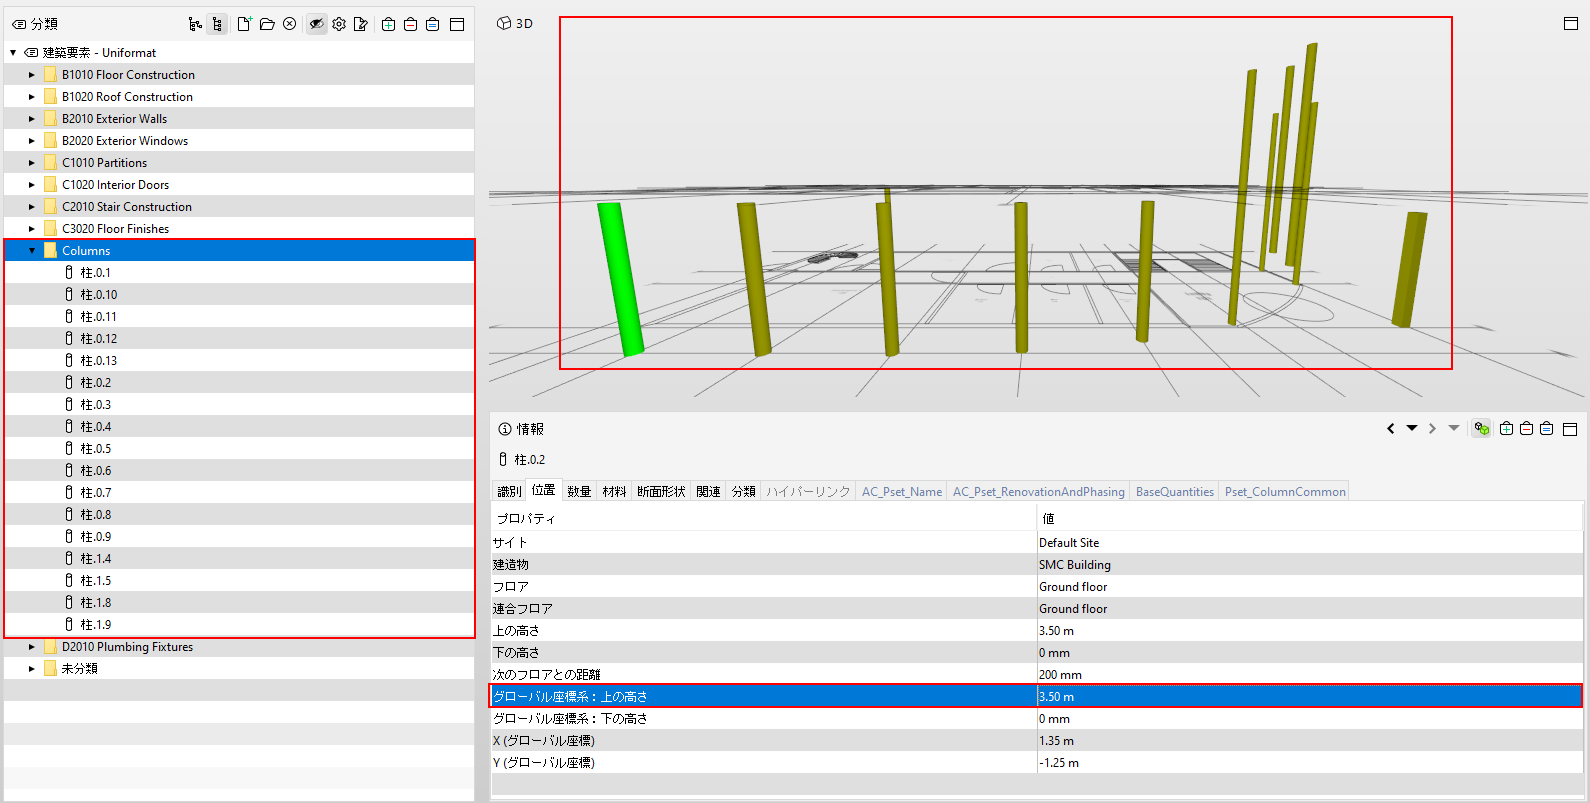Select the 次のフロアとの距離 row
1590x803 pixels.
pyautogui.click(x=1037, y=675)
